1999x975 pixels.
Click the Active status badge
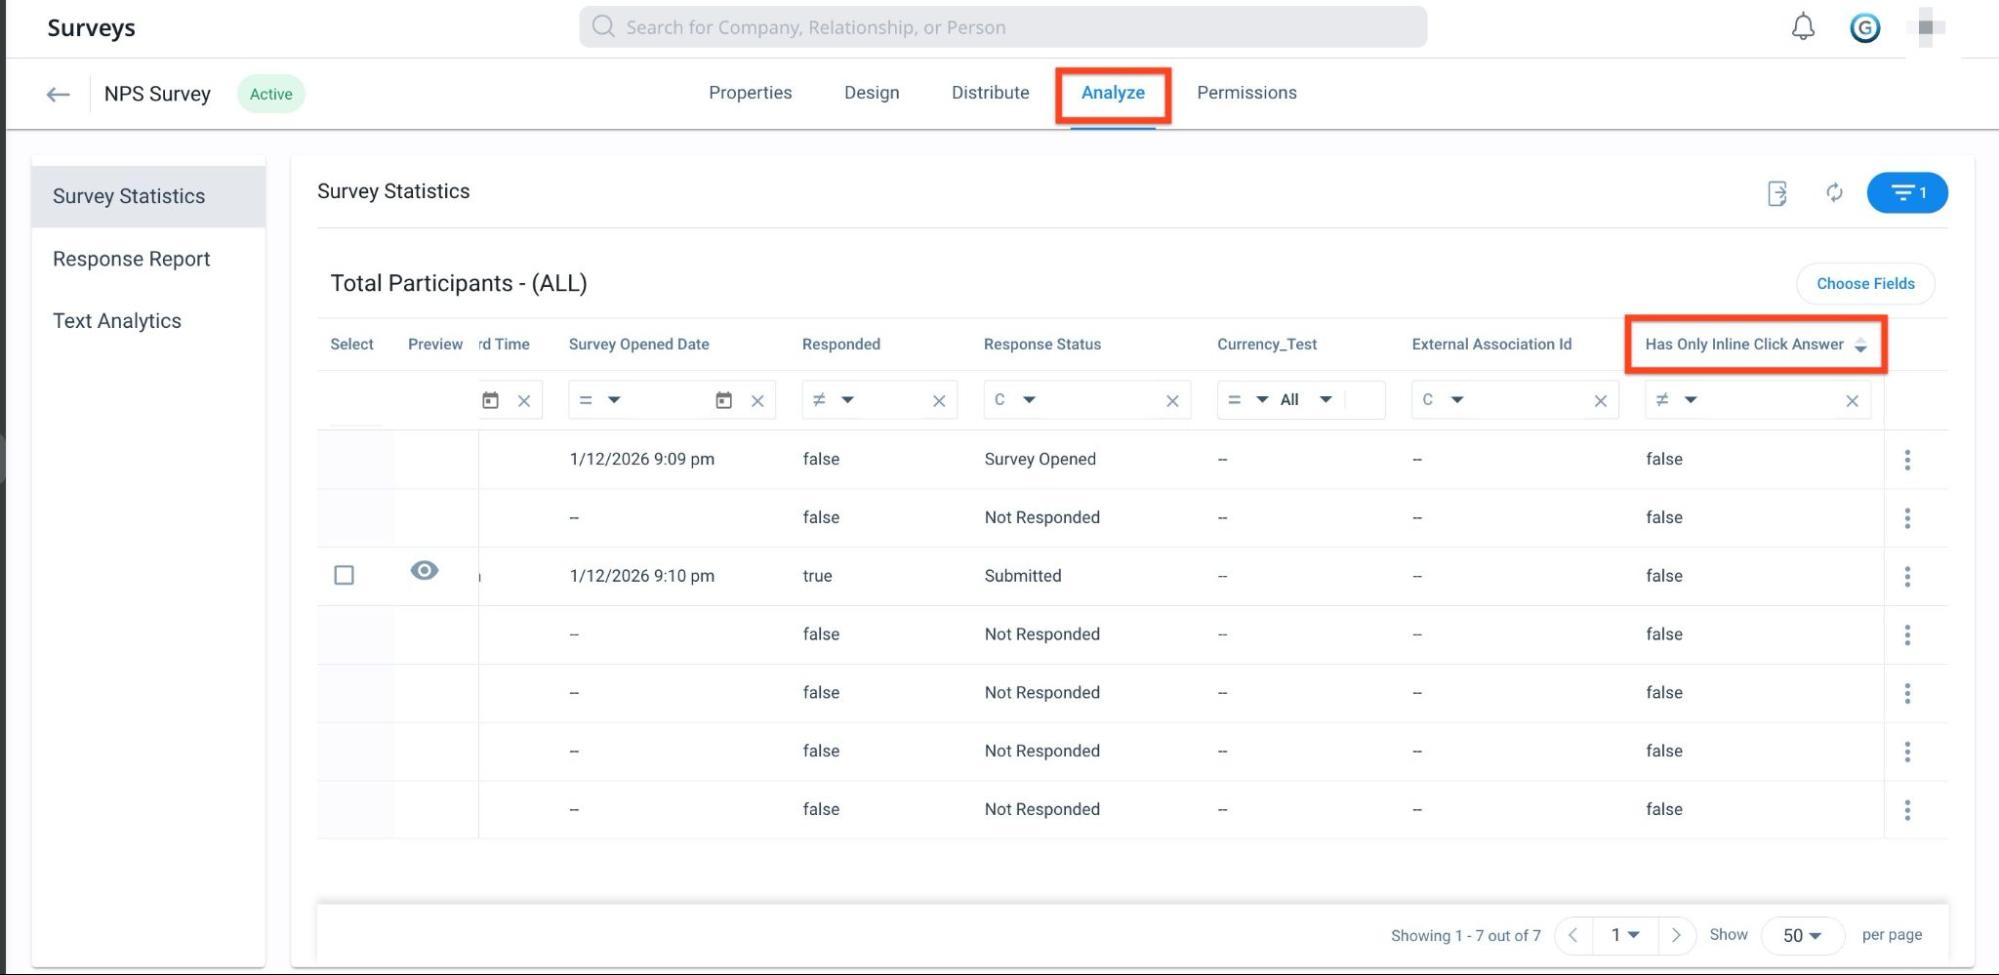(x=271, y=94)
